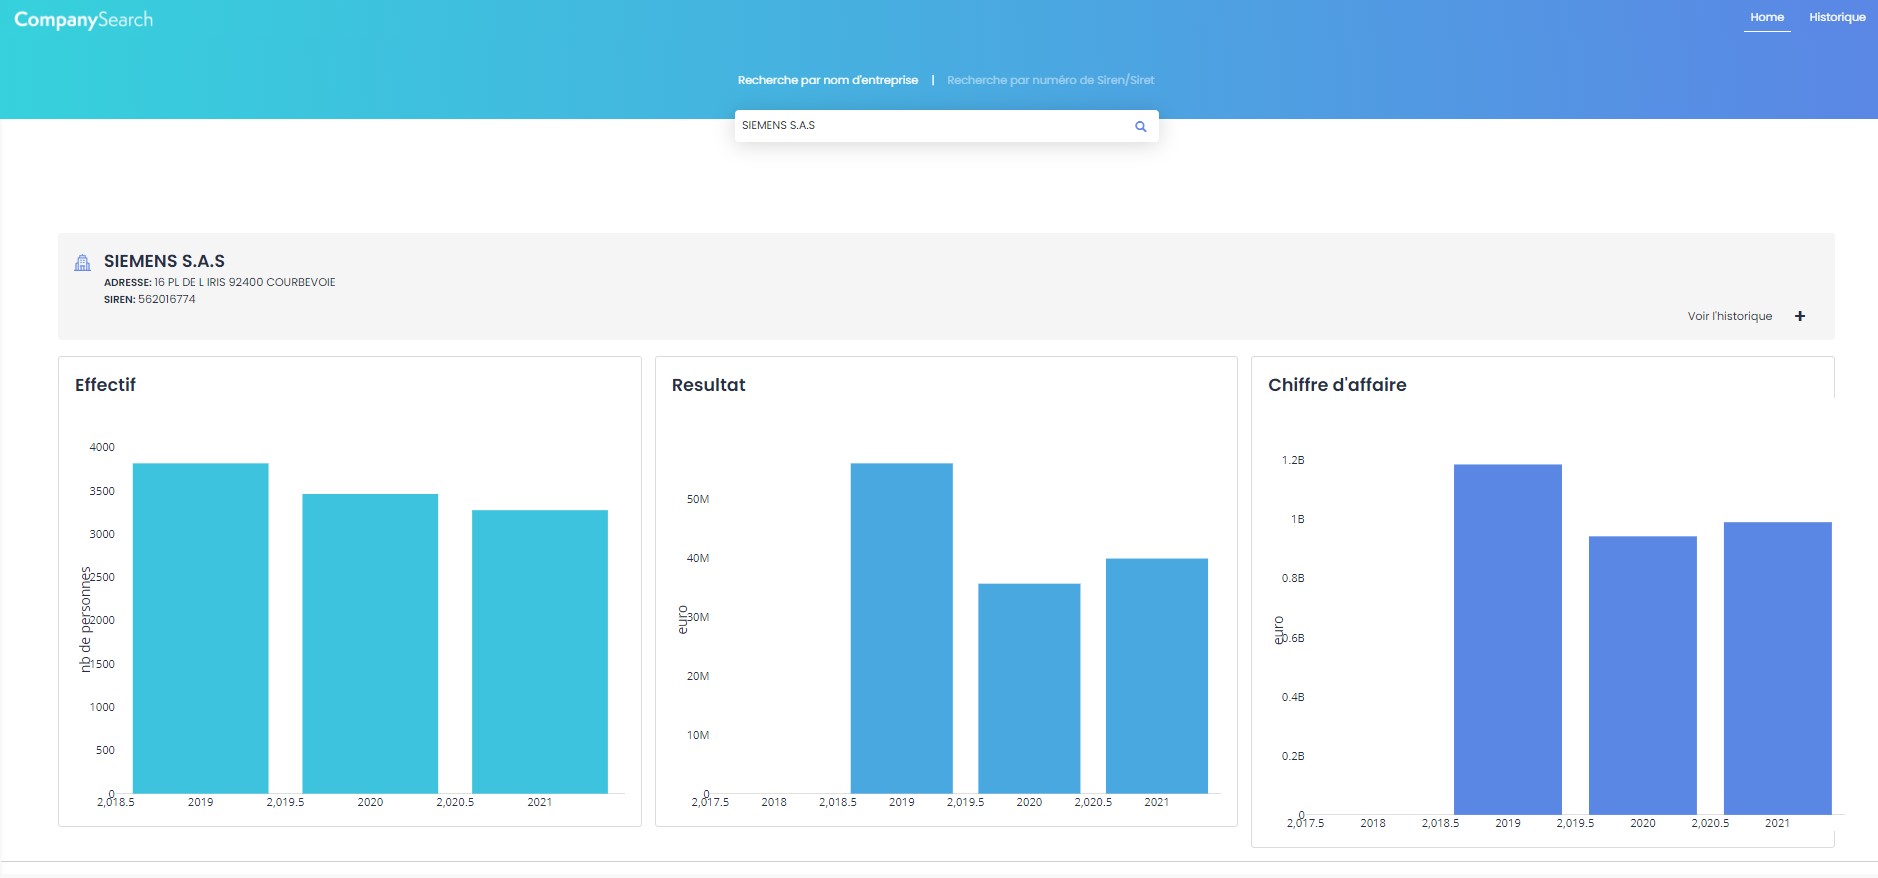Click the 2019 bar in Resultat chart

click(x=901, y=628)
